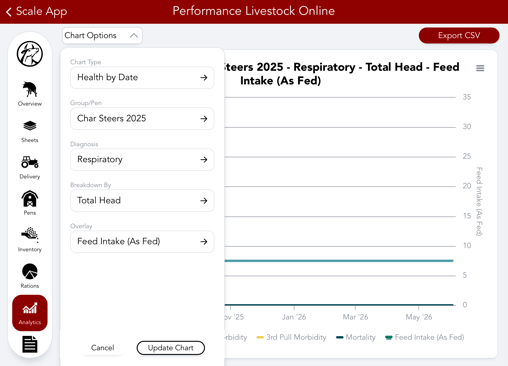Toggle the Mortality legend series
This screenshot has width=508, height=366.
coord(356,337)
